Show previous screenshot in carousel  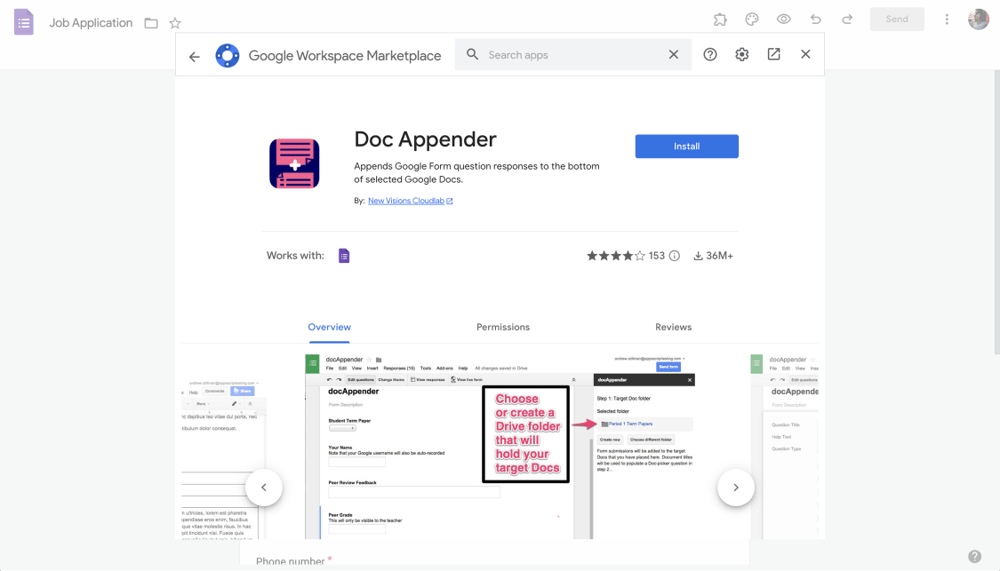(x=264, y=487)
